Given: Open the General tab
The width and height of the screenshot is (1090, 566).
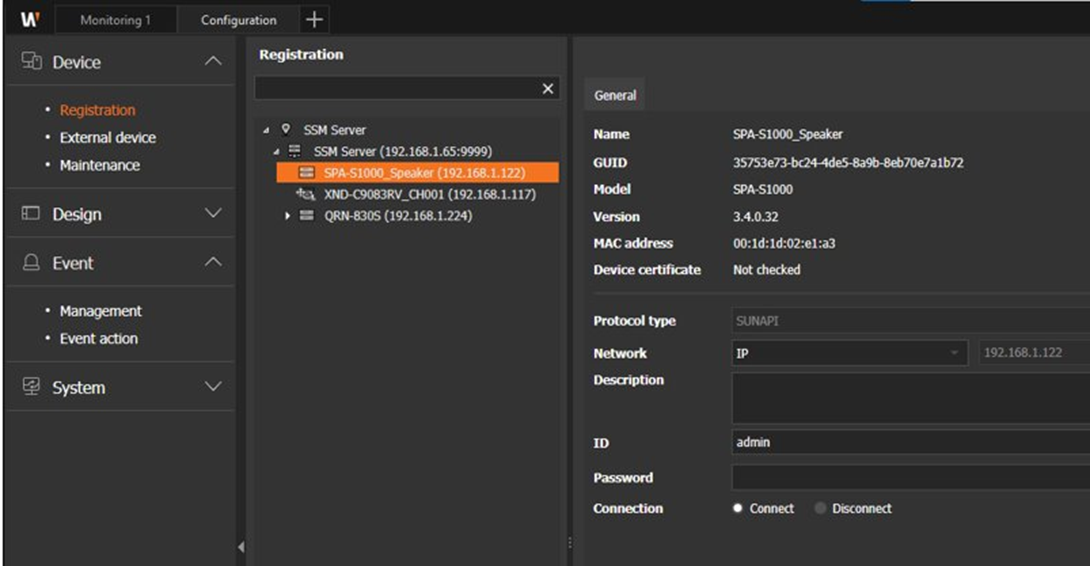Looking at the screenshot, I should [x=614, y=95].
